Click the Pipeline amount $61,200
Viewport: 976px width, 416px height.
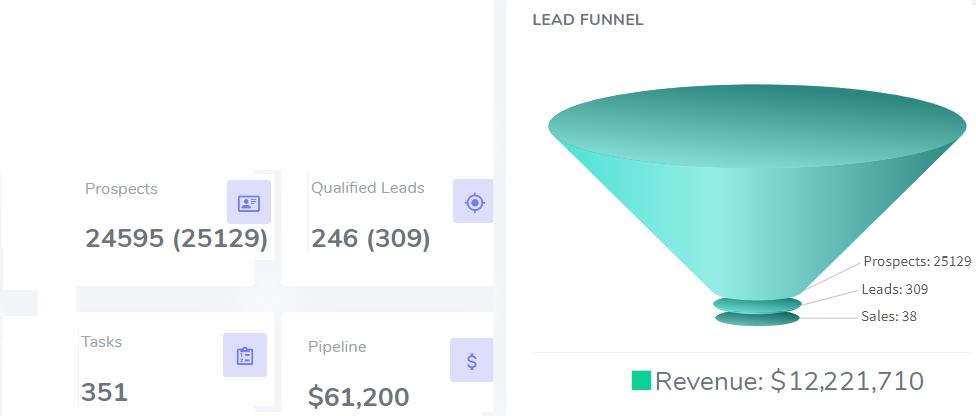point(358,397)
